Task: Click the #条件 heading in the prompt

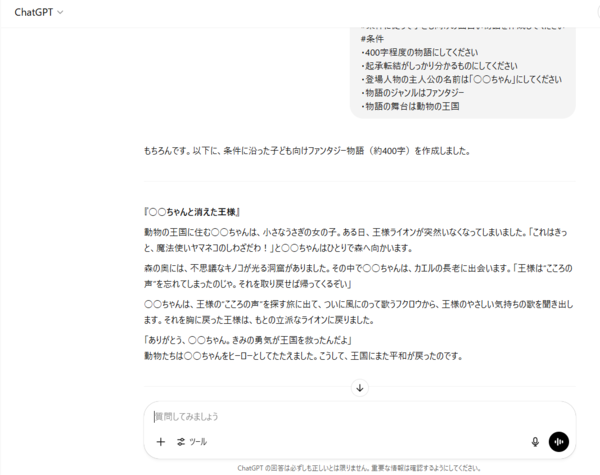Action: [372, 39]
